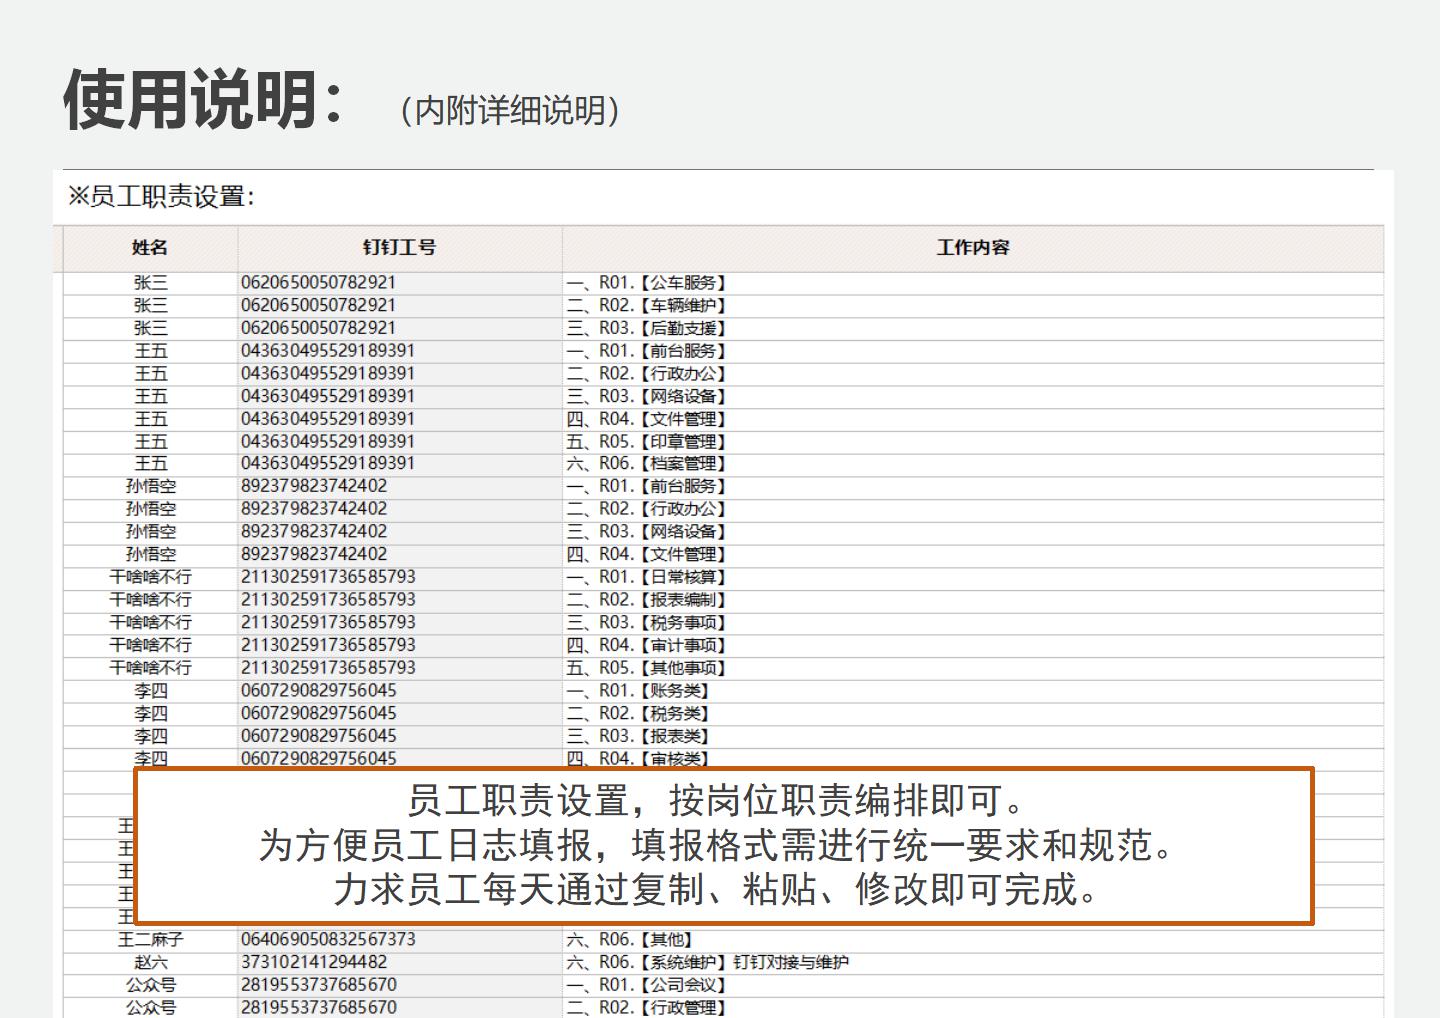Select the ※员工职责设置 label
The image size is (1440, 1018).
click(160, 197)
